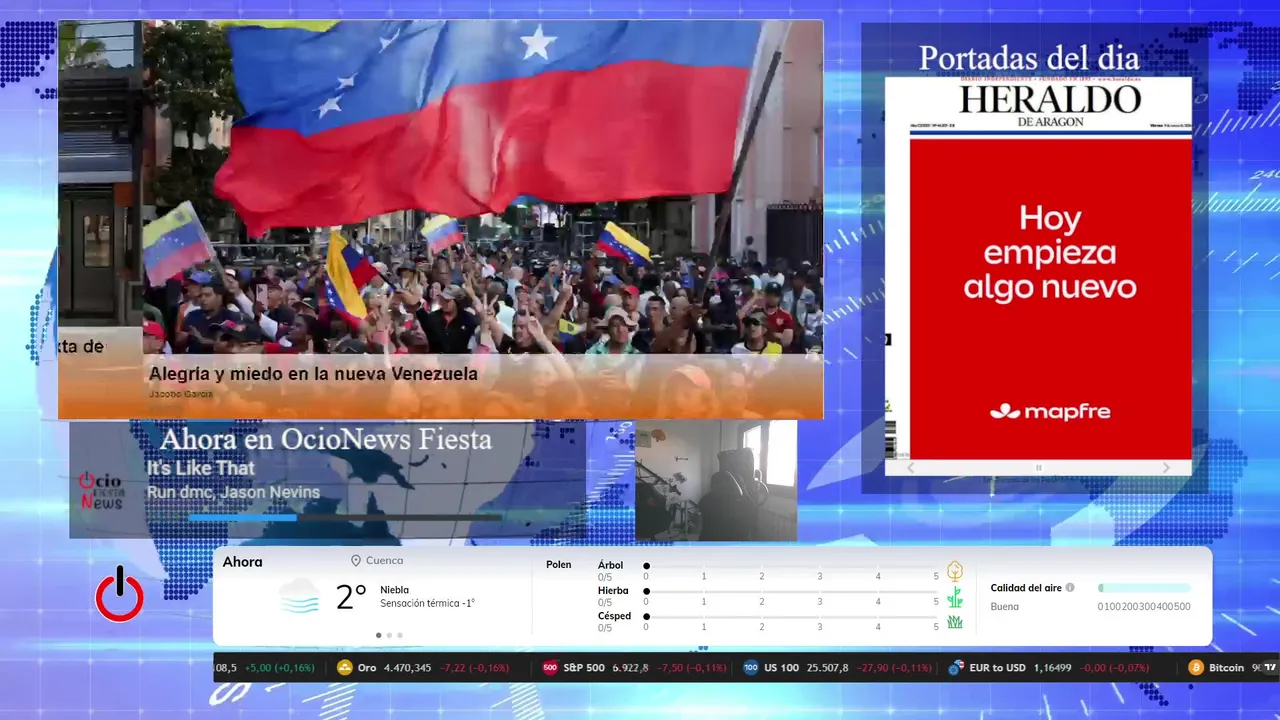The height and width of the screenshot is (720, 1280).
Task: Select the second weather carousel dot
Action: click(x=389, y=635)
